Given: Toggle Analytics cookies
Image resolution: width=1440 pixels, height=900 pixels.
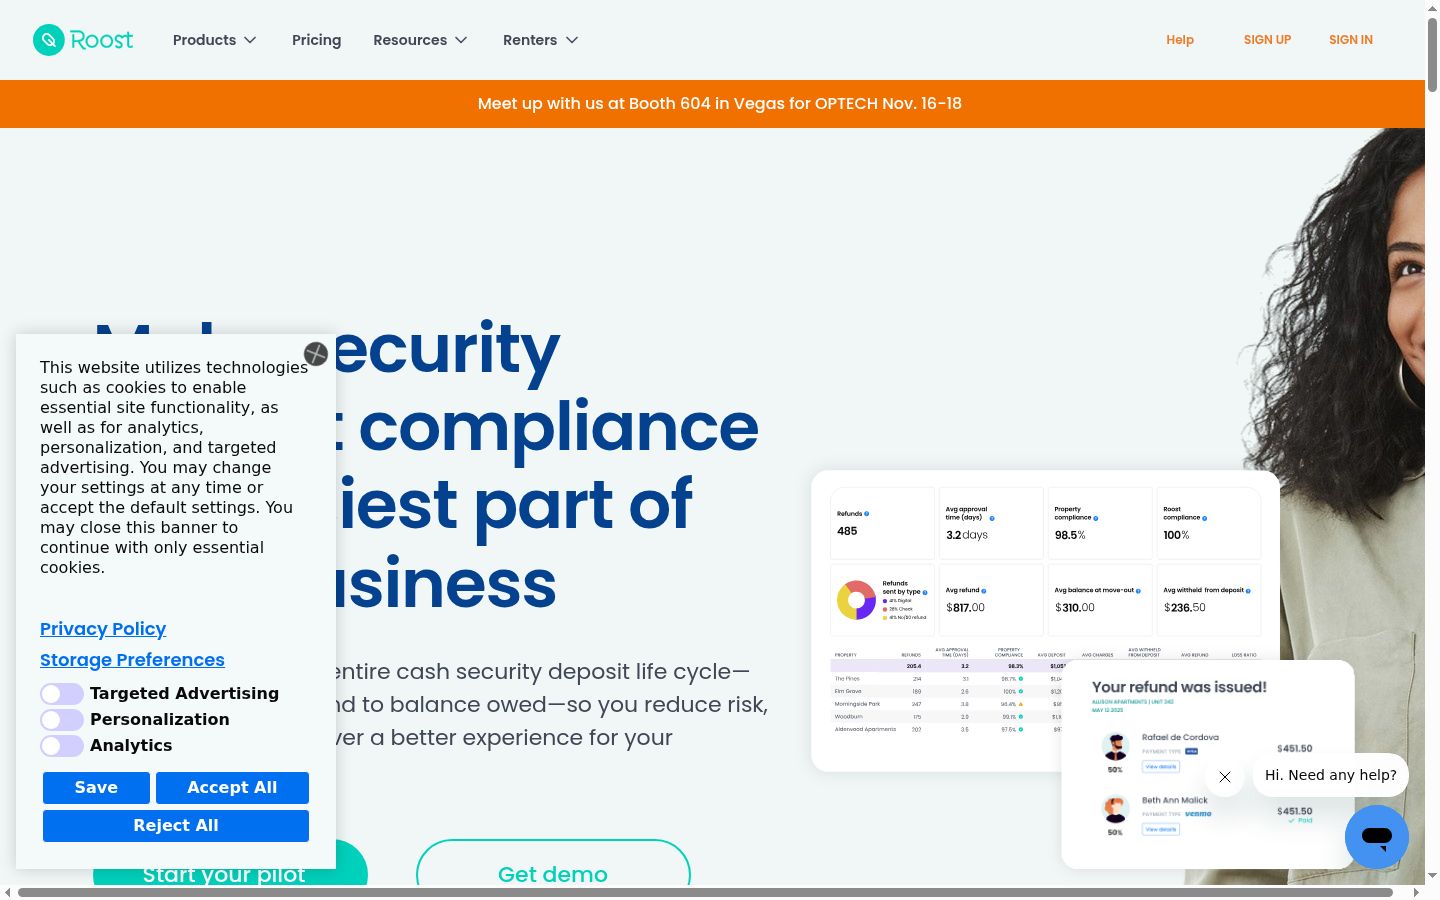Looking at the screenshot, I should pyautogui.click(x=62, y=746).
